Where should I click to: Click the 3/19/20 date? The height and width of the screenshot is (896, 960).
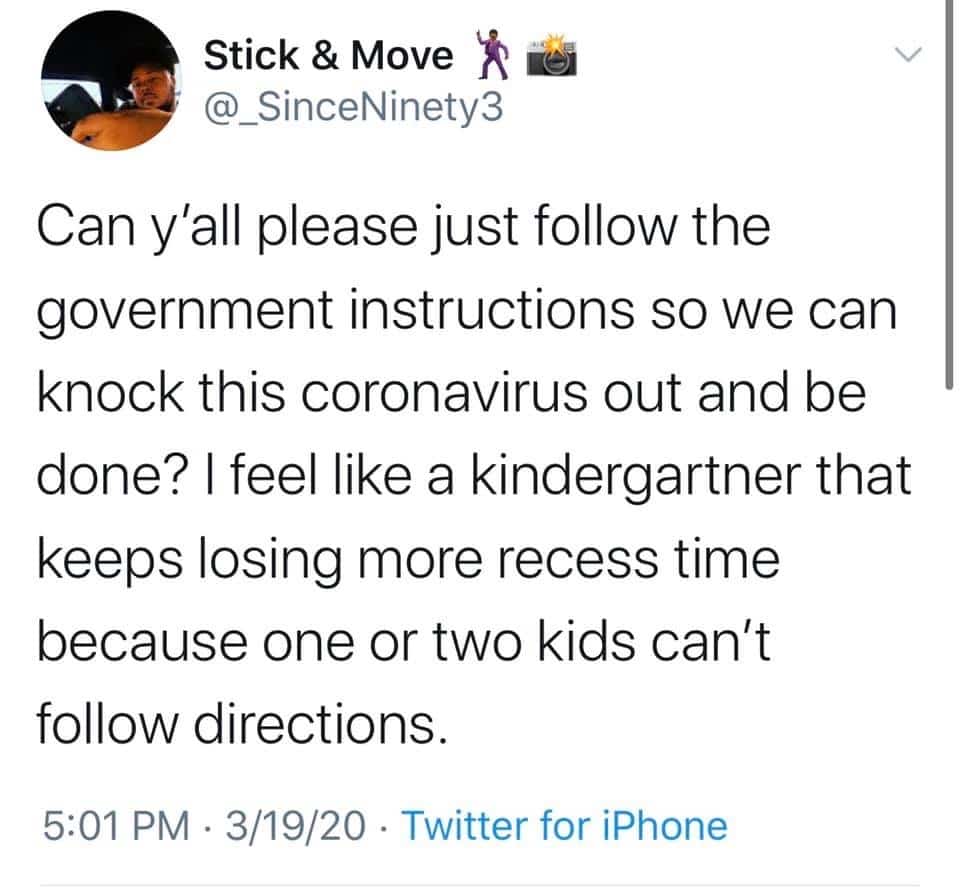point(296,826)
